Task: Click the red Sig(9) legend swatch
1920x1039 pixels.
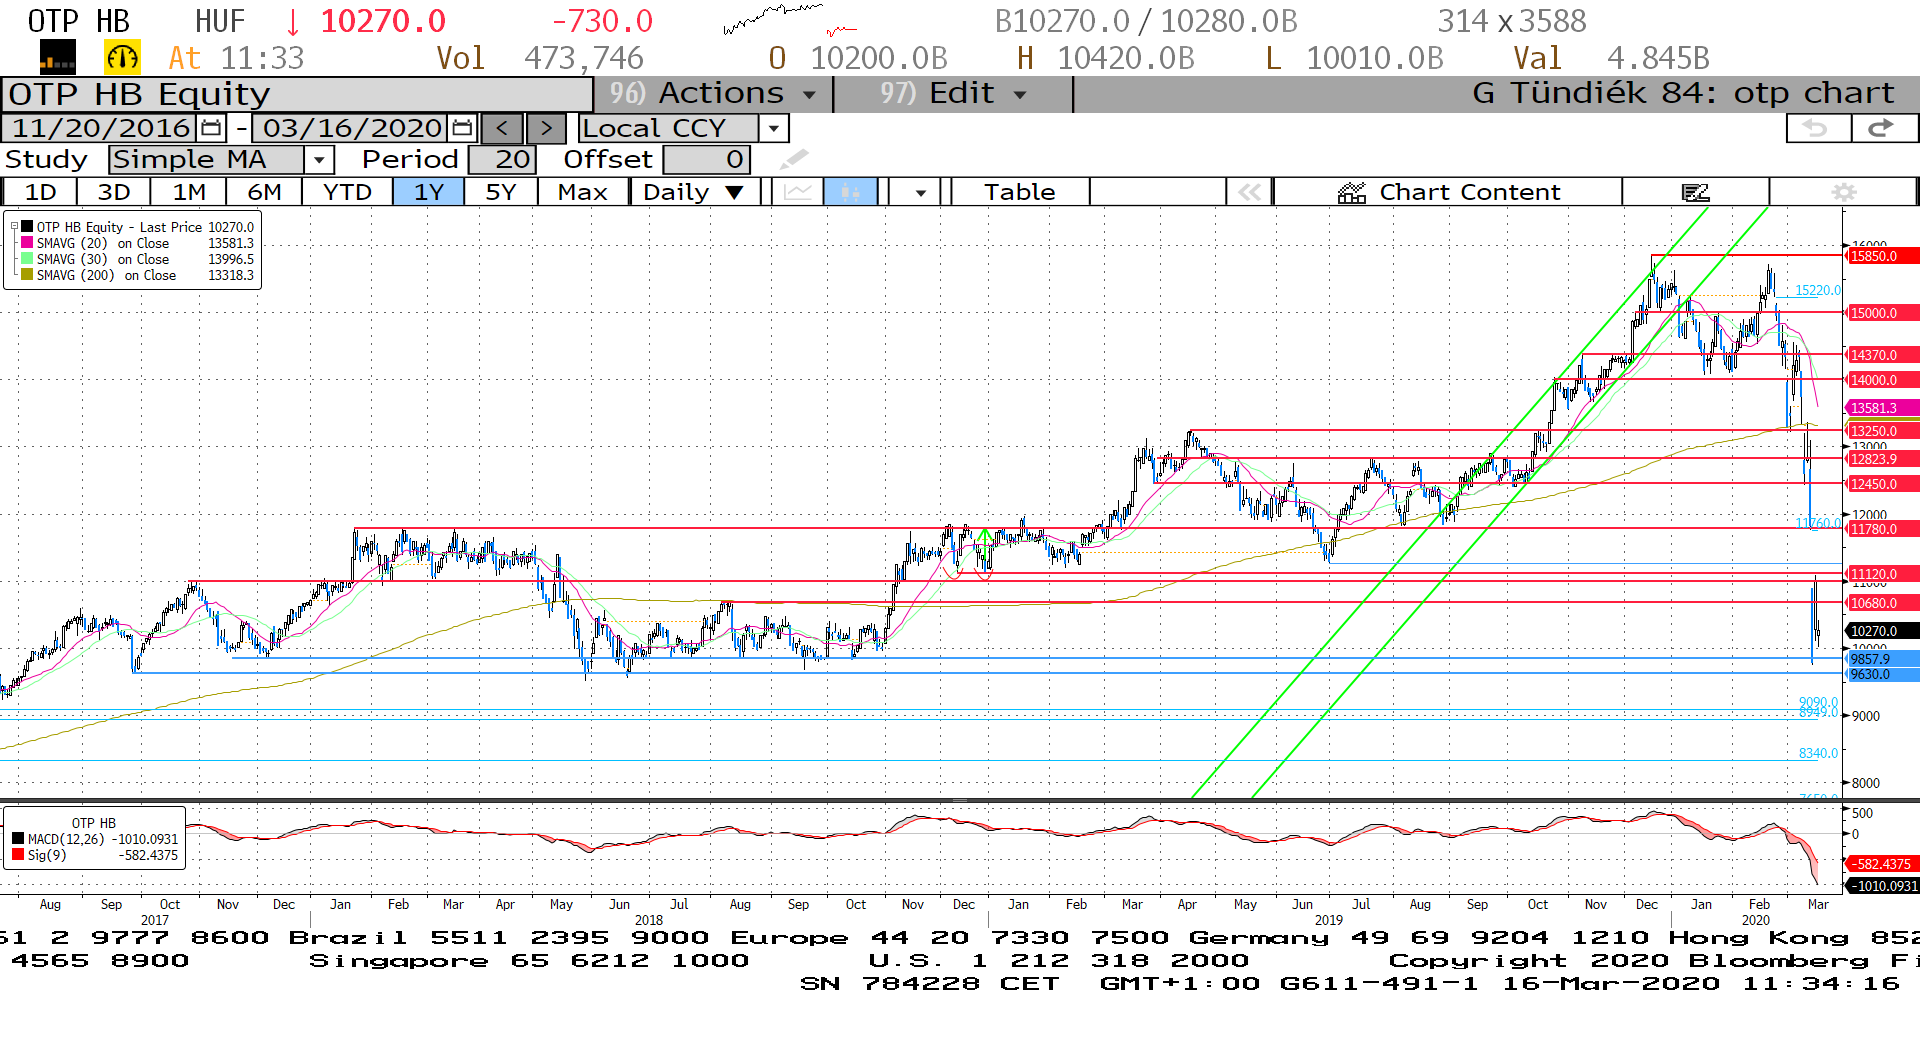Action: 18,855
